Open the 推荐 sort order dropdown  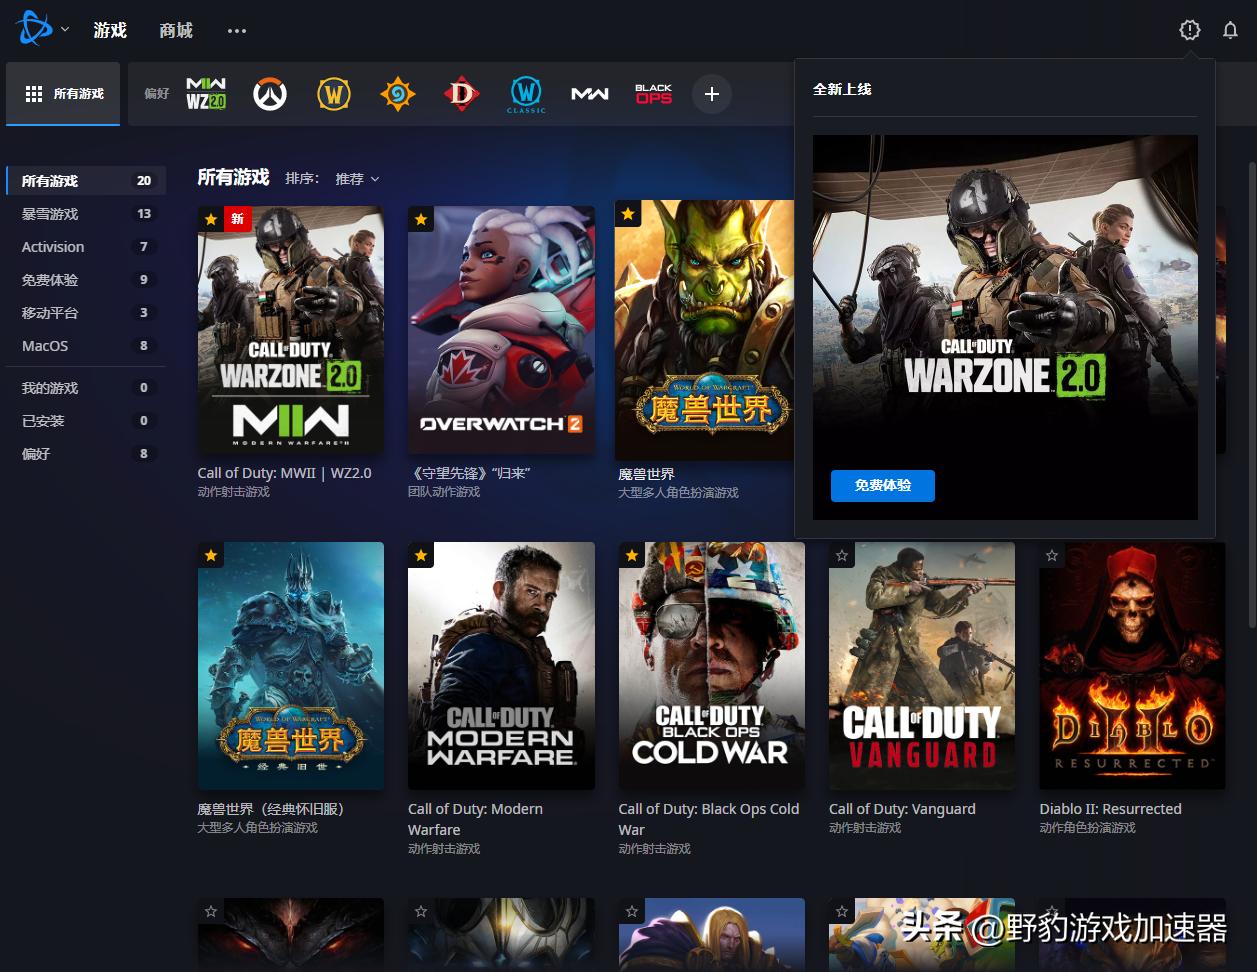click(357, 179)
